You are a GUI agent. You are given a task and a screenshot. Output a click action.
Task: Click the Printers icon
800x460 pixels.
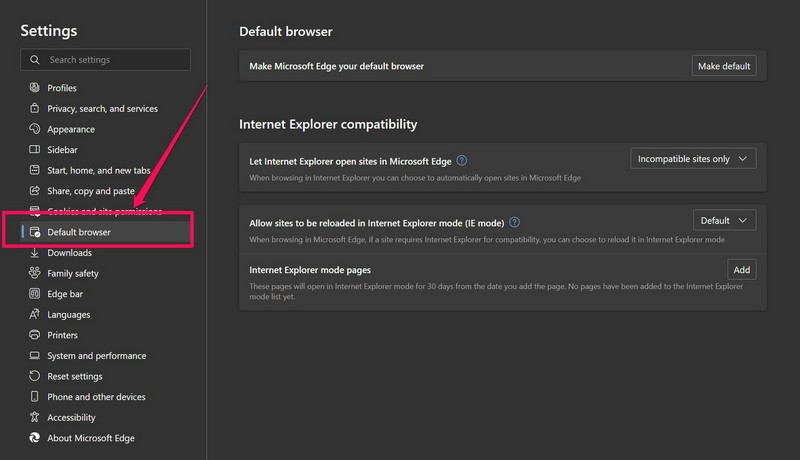(x=34, y=335)
